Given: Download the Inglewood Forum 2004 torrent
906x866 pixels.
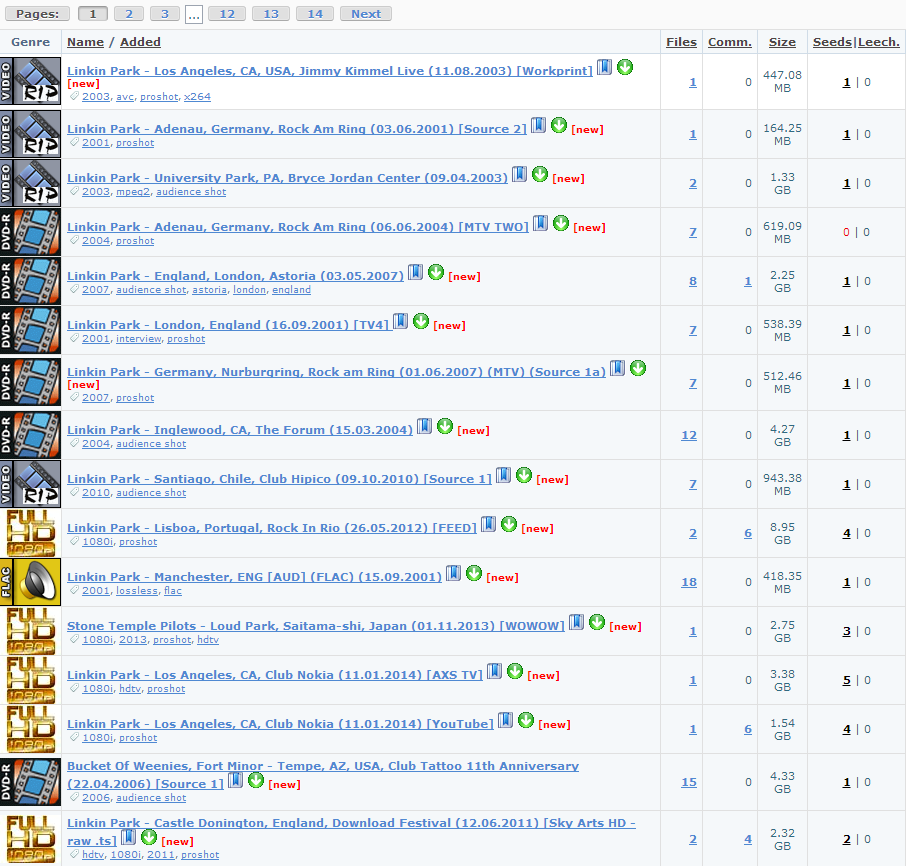Looking at the screenshot, I should click(445, 427).
